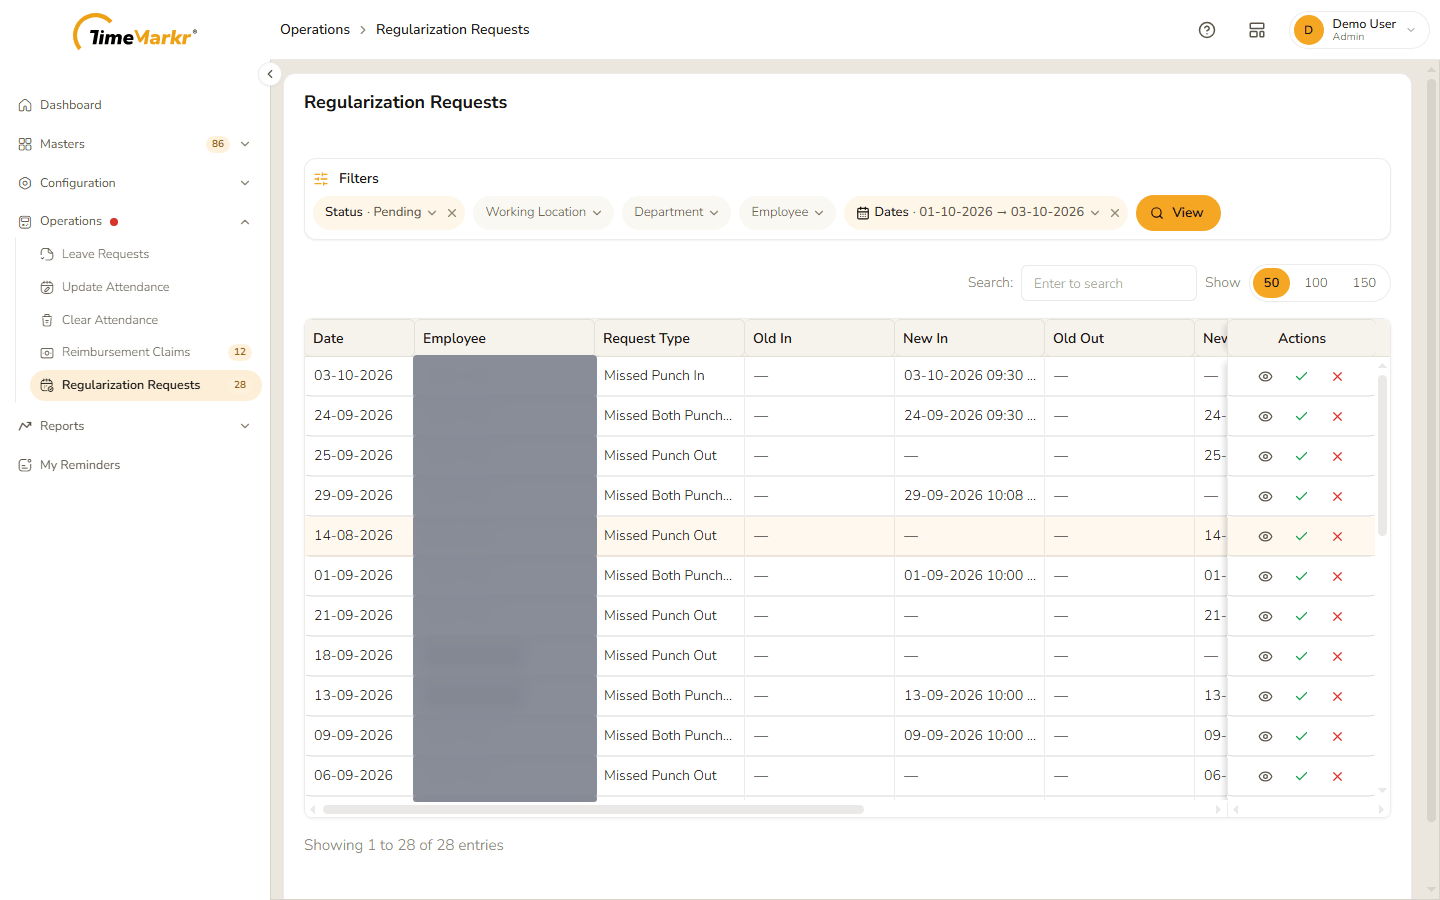Click the layout grid icon in header
Screen dimensions: 1440x900
pos(1257,30)
